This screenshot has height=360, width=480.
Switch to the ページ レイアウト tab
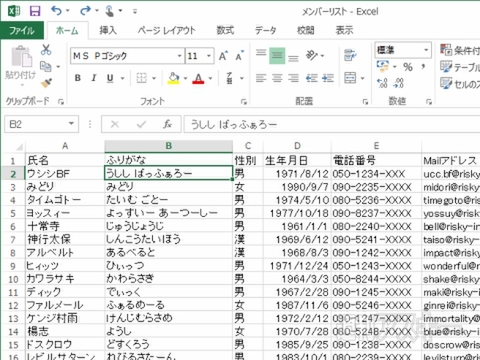click(166, 30)
